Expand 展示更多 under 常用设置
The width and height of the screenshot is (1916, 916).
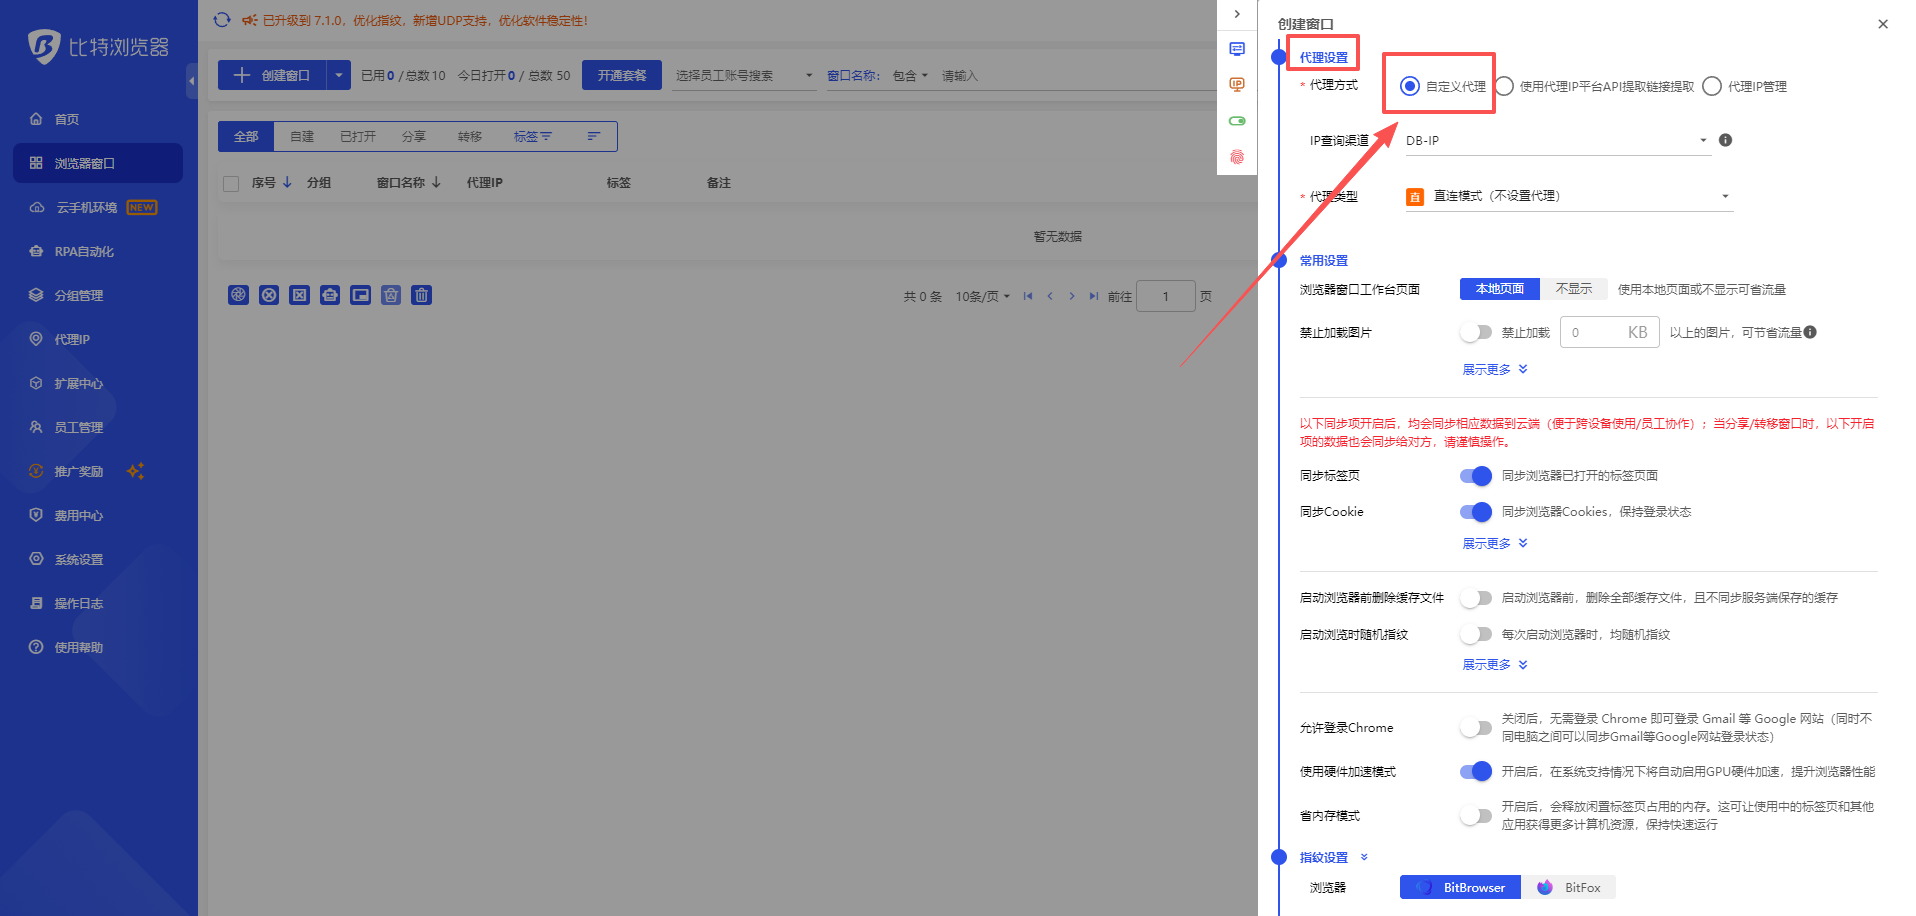(x=1493, y=369)
